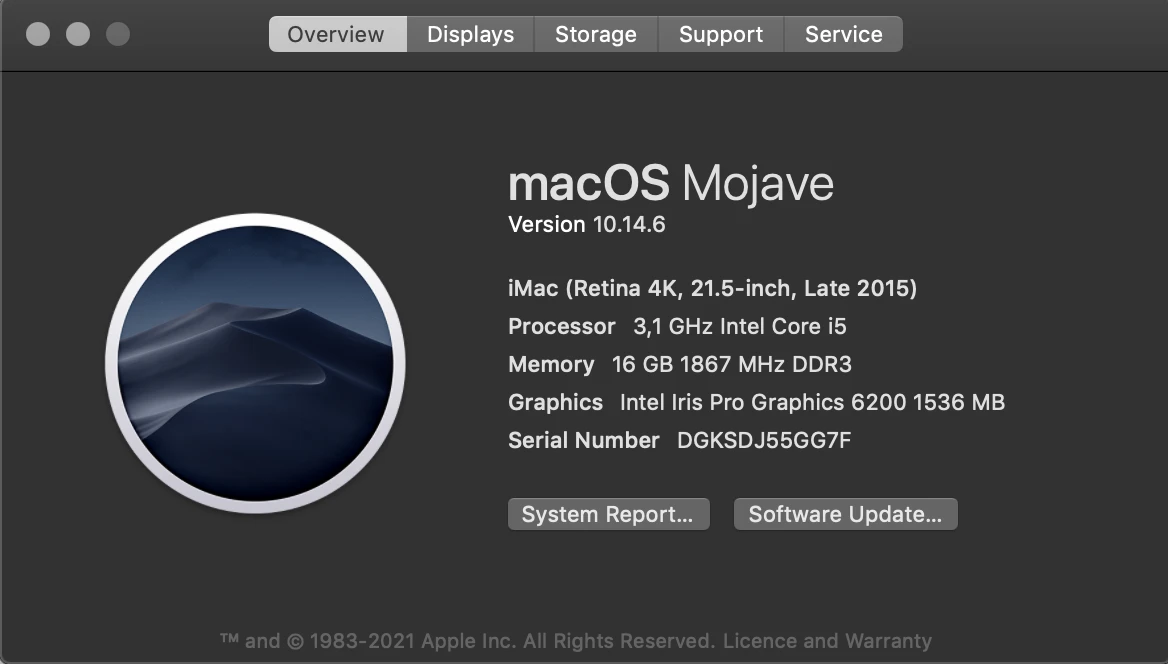Click the greyed-out zoom window button
1168x664 pixels.
point(118,34)
